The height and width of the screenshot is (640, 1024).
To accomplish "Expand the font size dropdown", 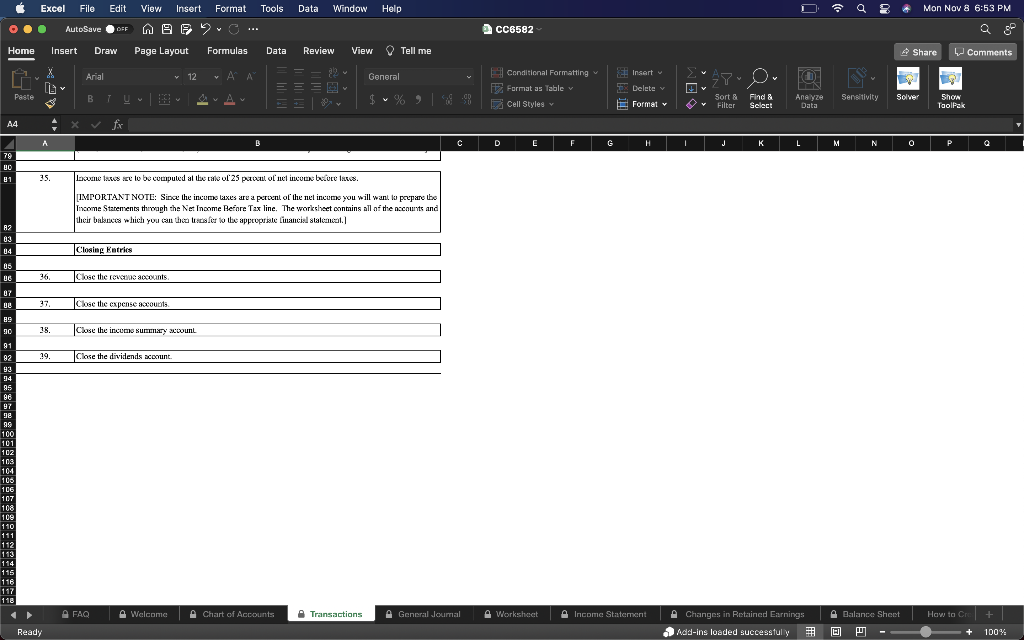I will tap(217, 76).
